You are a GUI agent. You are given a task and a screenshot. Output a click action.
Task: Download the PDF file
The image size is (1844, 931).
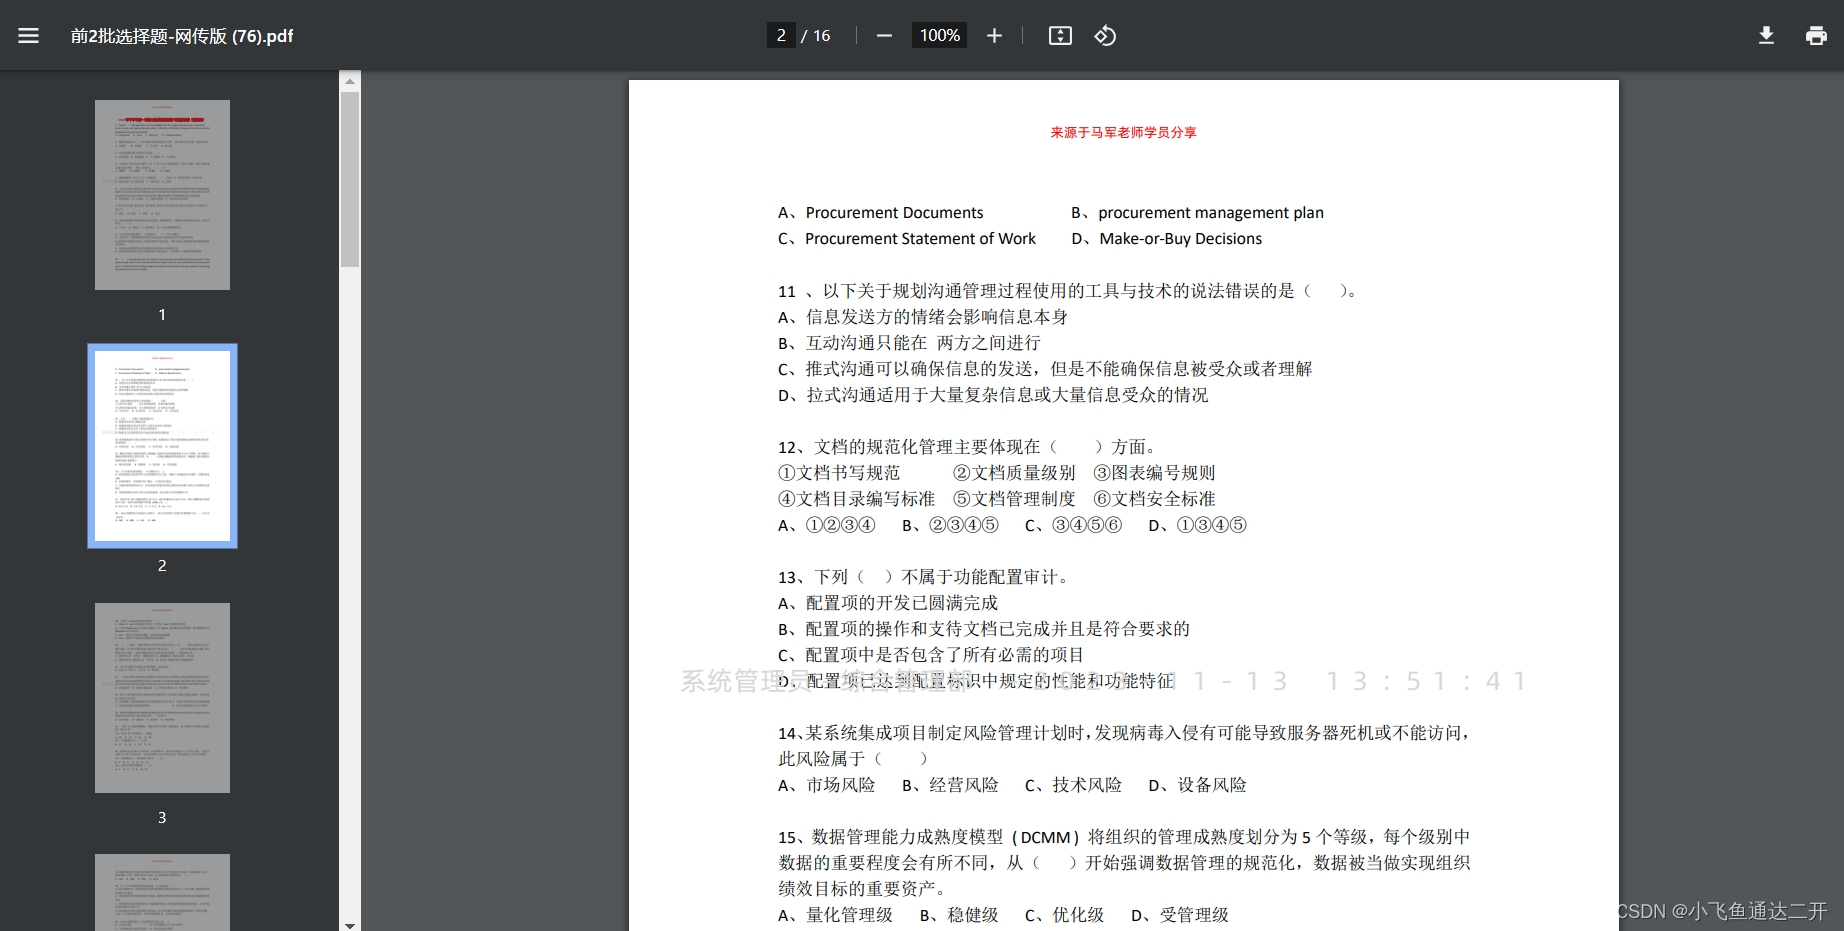[x=1766, y=35]
